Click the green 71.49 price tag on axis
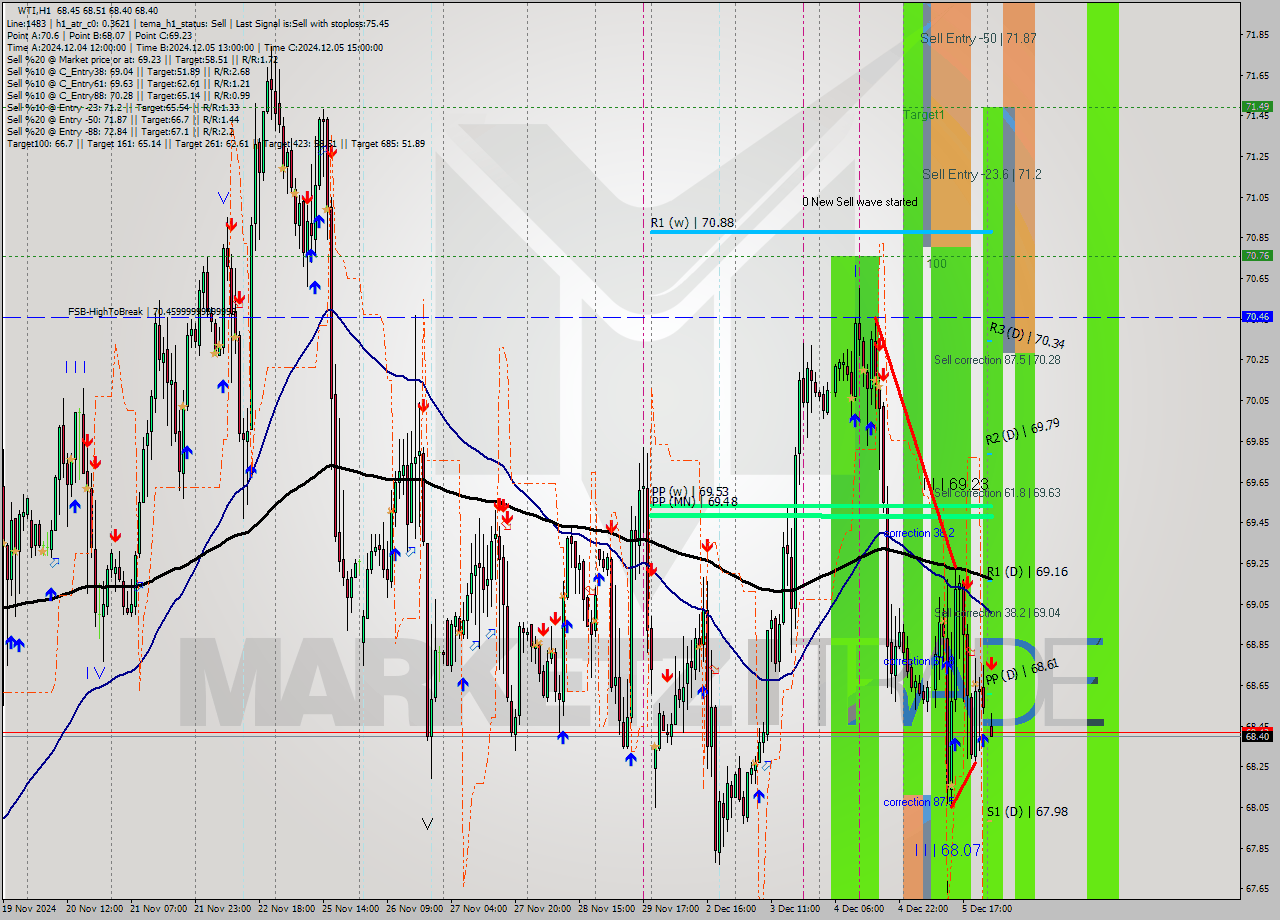 click(x=1257, y=106)
